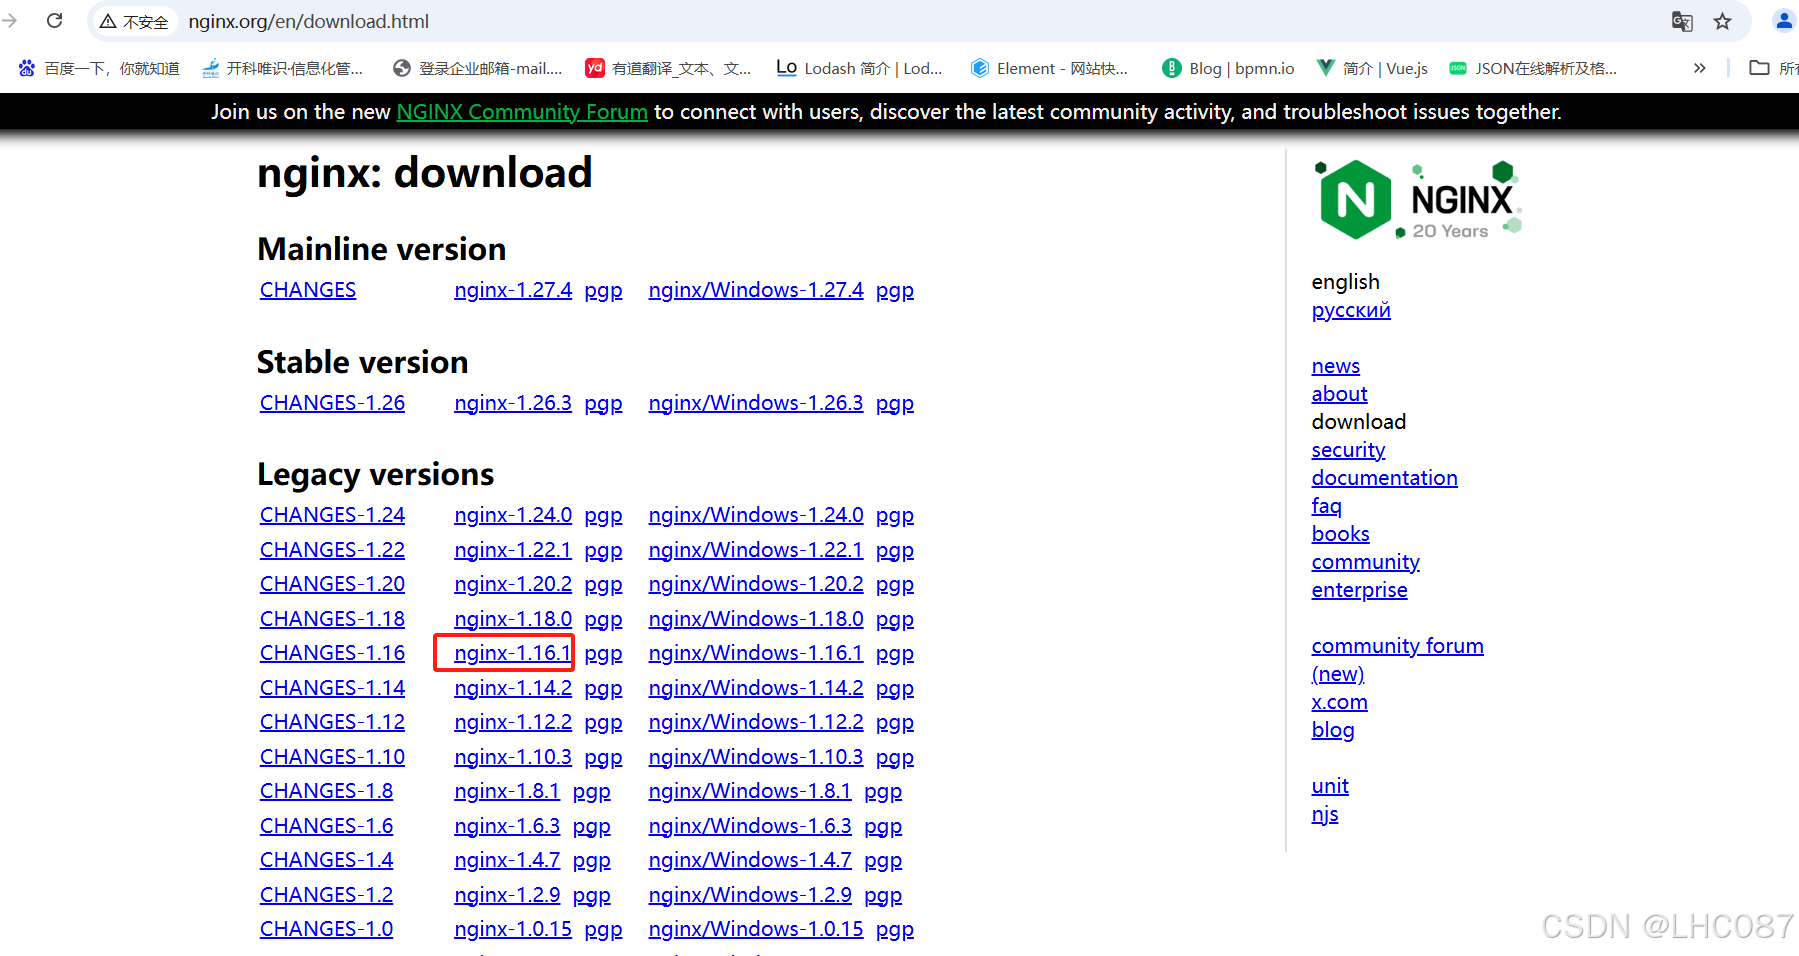Open pgp signature next to nginx-1.16.1
The height and width of the screenshot is (956, 1799).
[x=603, y=654]
